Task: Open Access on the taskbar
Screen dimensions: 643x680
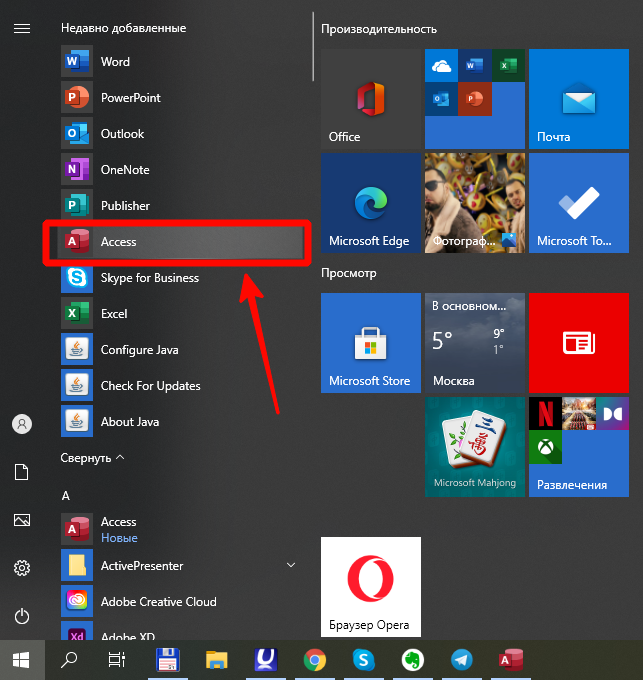Action: (511, 660)
